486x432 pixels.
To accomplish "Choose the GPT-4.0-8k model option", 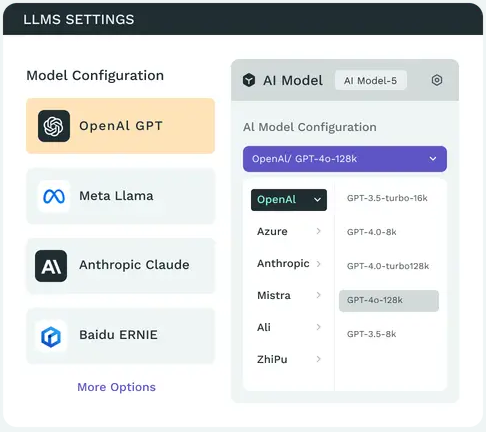I will [372, 232].
